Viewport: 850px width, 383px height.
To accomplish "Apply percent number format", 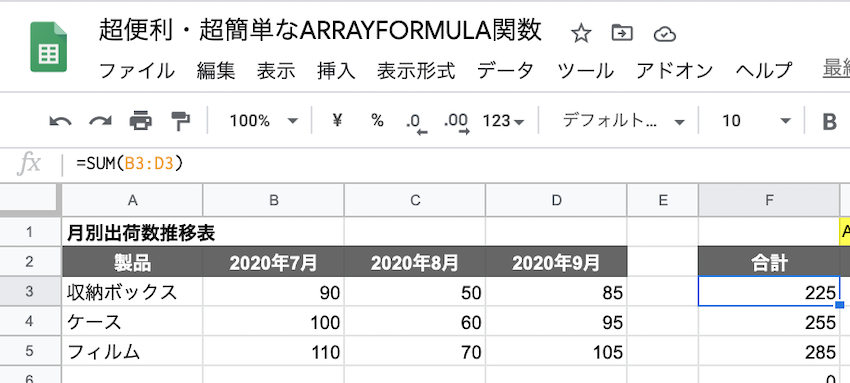I will [x=377, y=120].
